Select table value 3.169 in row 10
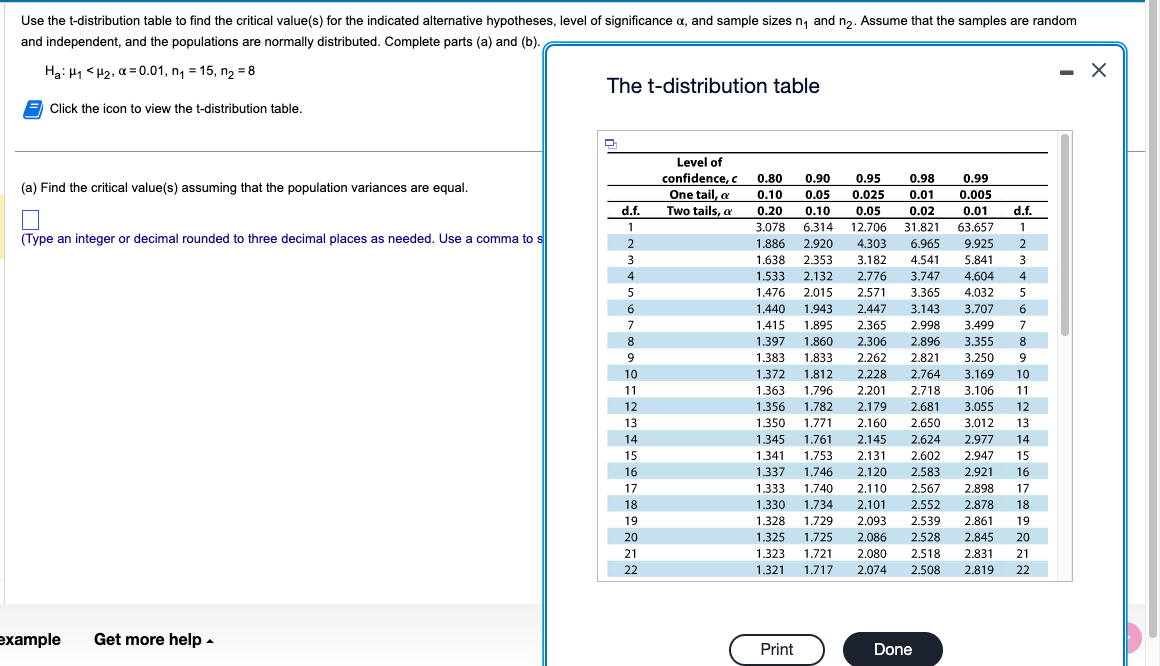 click(x=979, y=374)
